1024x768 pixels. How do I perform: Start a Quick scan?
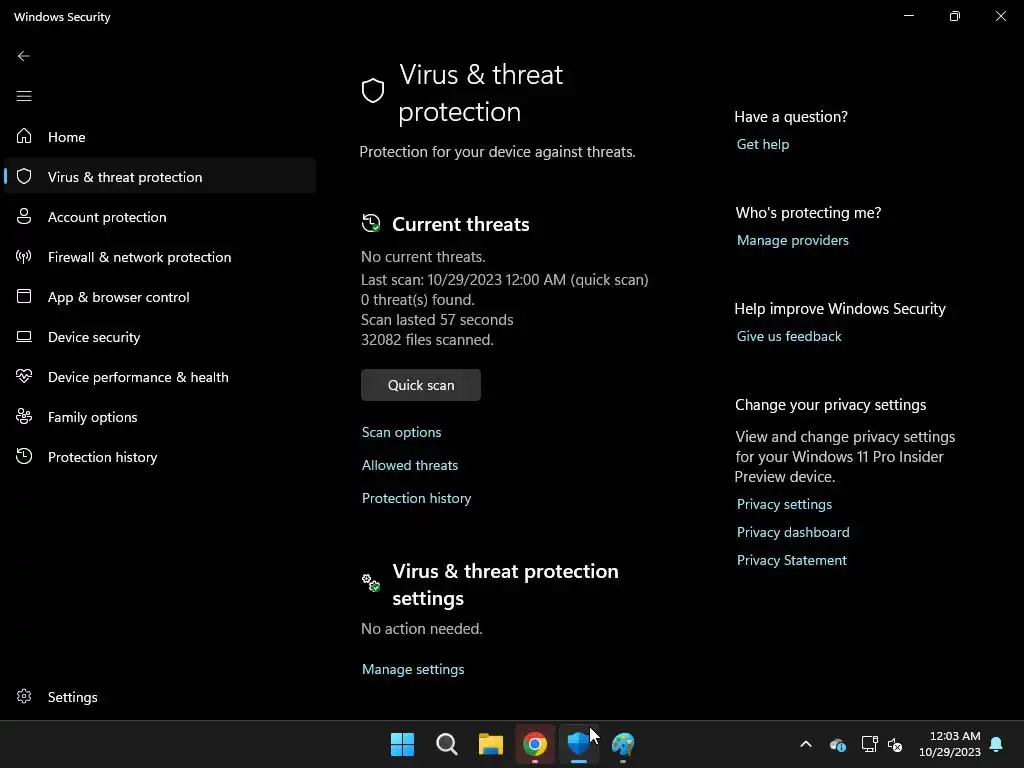[421, 385]
